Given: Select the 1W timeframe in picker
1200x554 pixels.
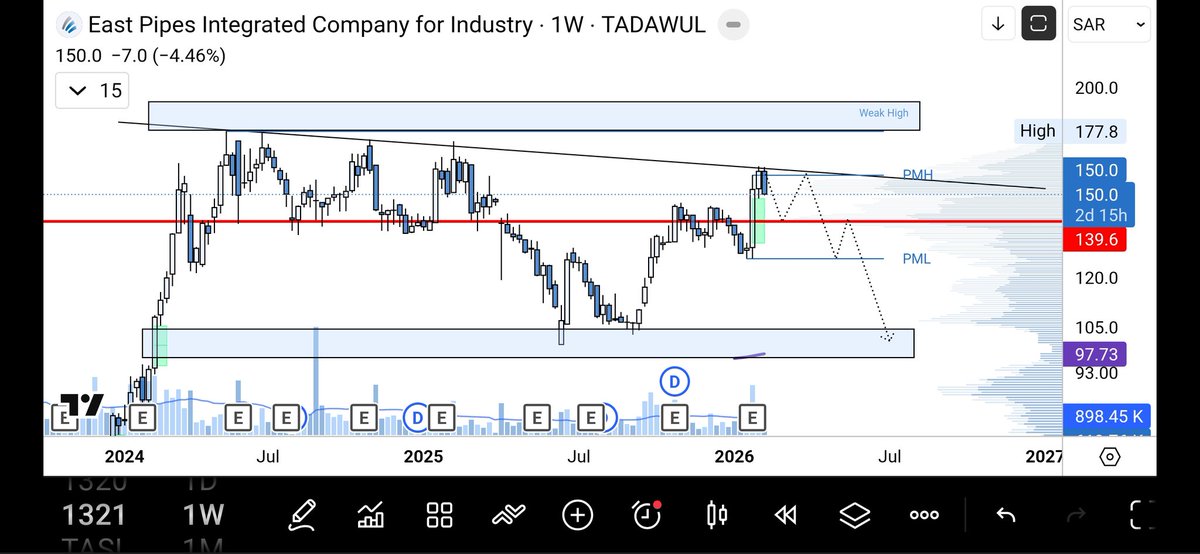Looking at the screenshot, I should 204,515.
